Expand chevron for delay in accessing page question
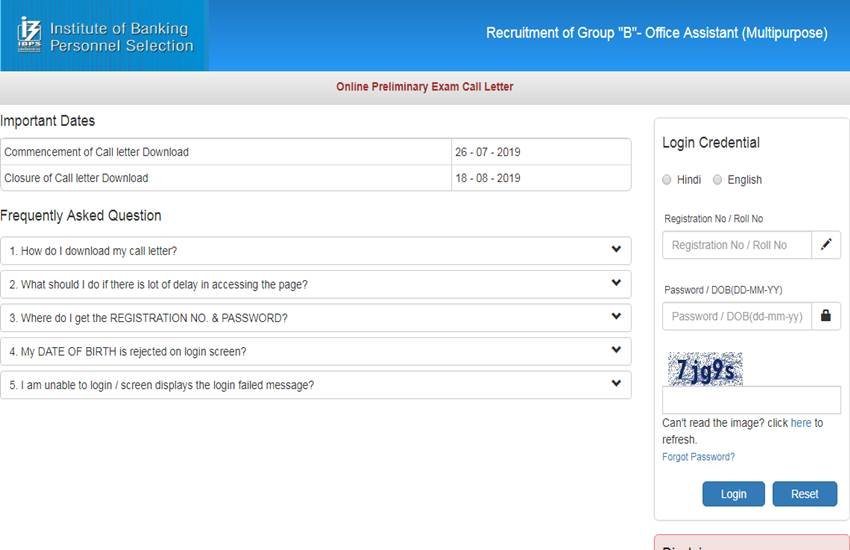Viewport: 850px width, 550px height. [x=616, y=284]
